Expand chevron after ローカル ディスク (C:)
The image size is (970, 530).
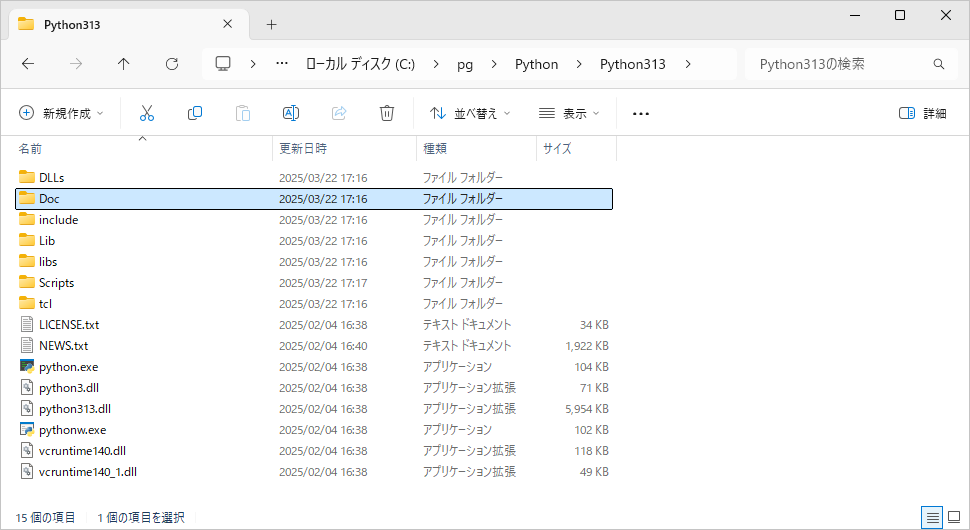point(436,64)
